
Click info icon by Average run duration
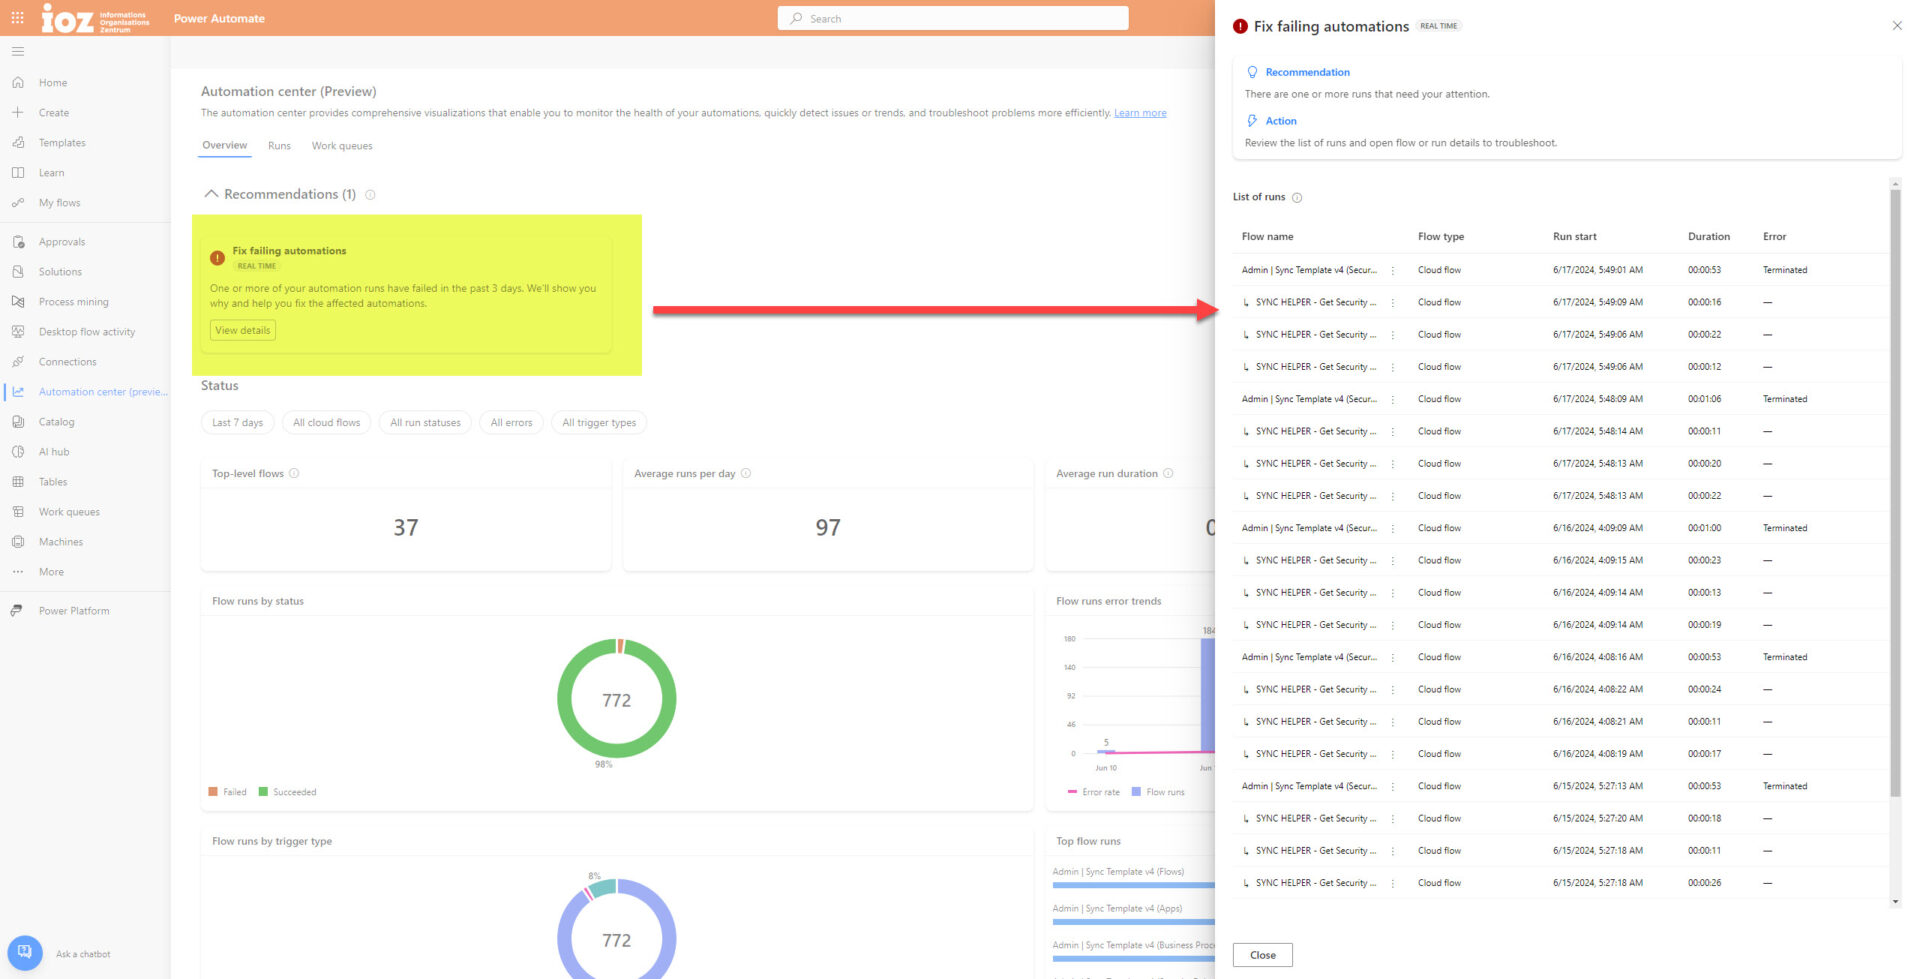[x=1168, y=474]
